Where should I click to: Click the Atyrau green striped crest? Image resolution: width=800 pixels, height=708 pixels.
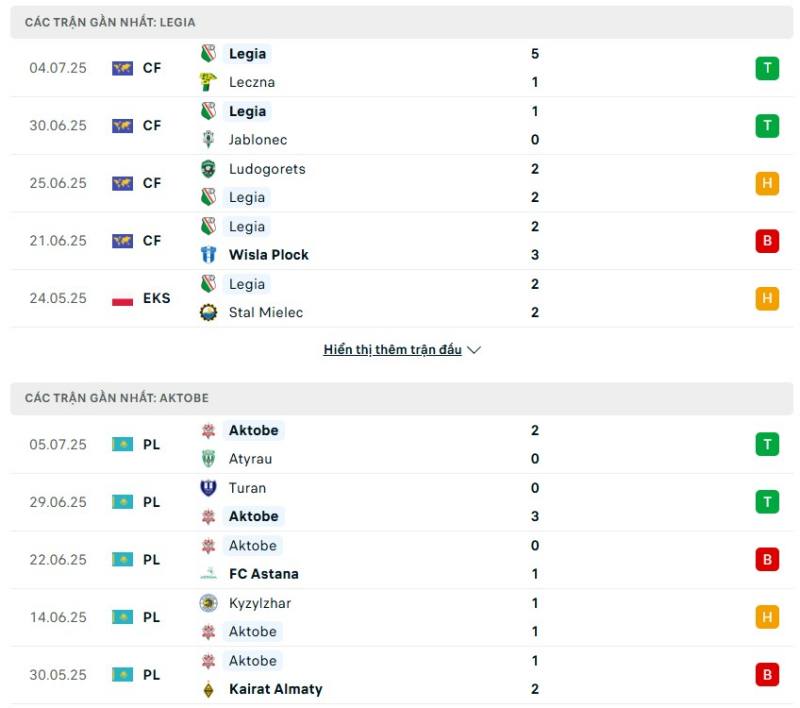coord(208,459)
